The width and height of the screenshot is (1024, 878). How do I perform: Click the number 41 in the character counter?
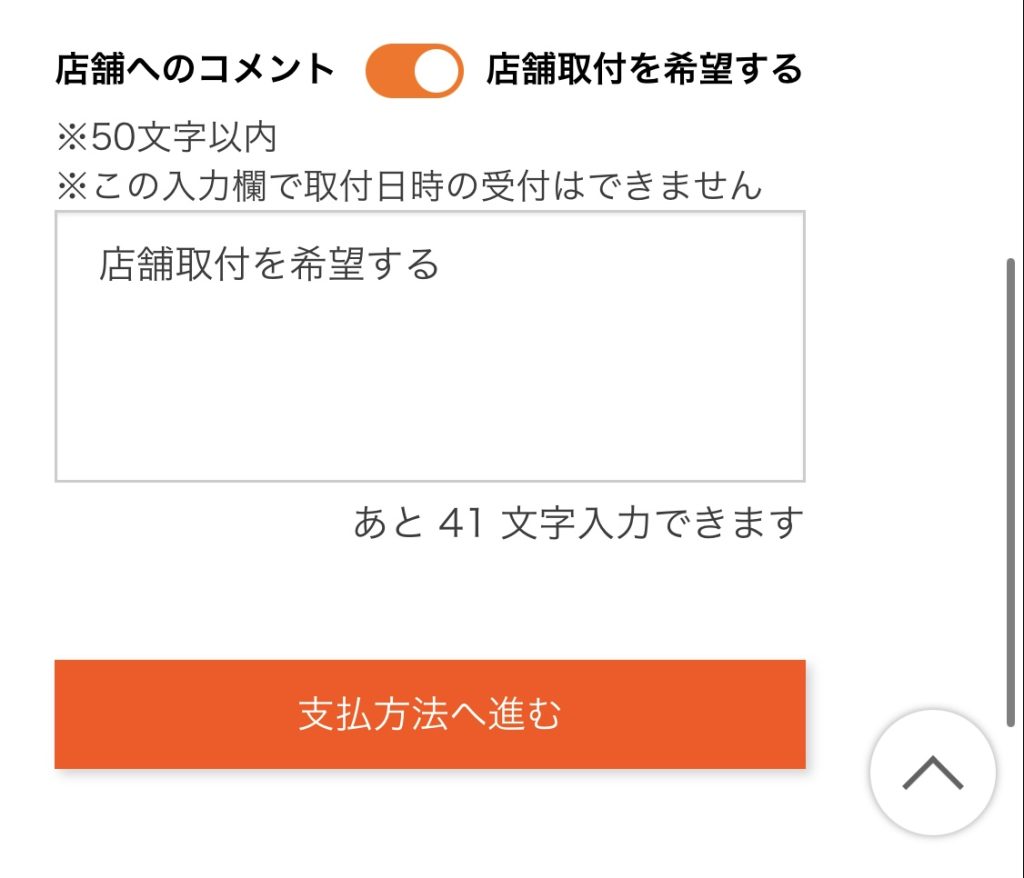coord(461,523)
